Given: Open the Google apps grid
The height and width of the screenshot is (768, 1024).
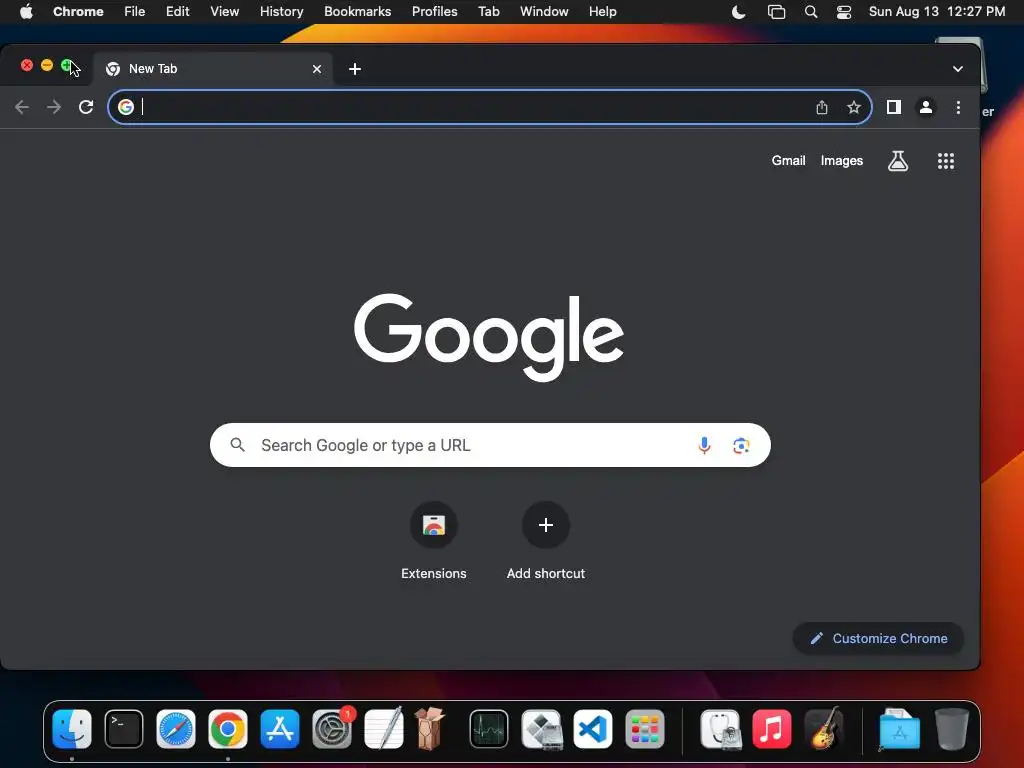Looking at the screenshot, I should 946,161.
